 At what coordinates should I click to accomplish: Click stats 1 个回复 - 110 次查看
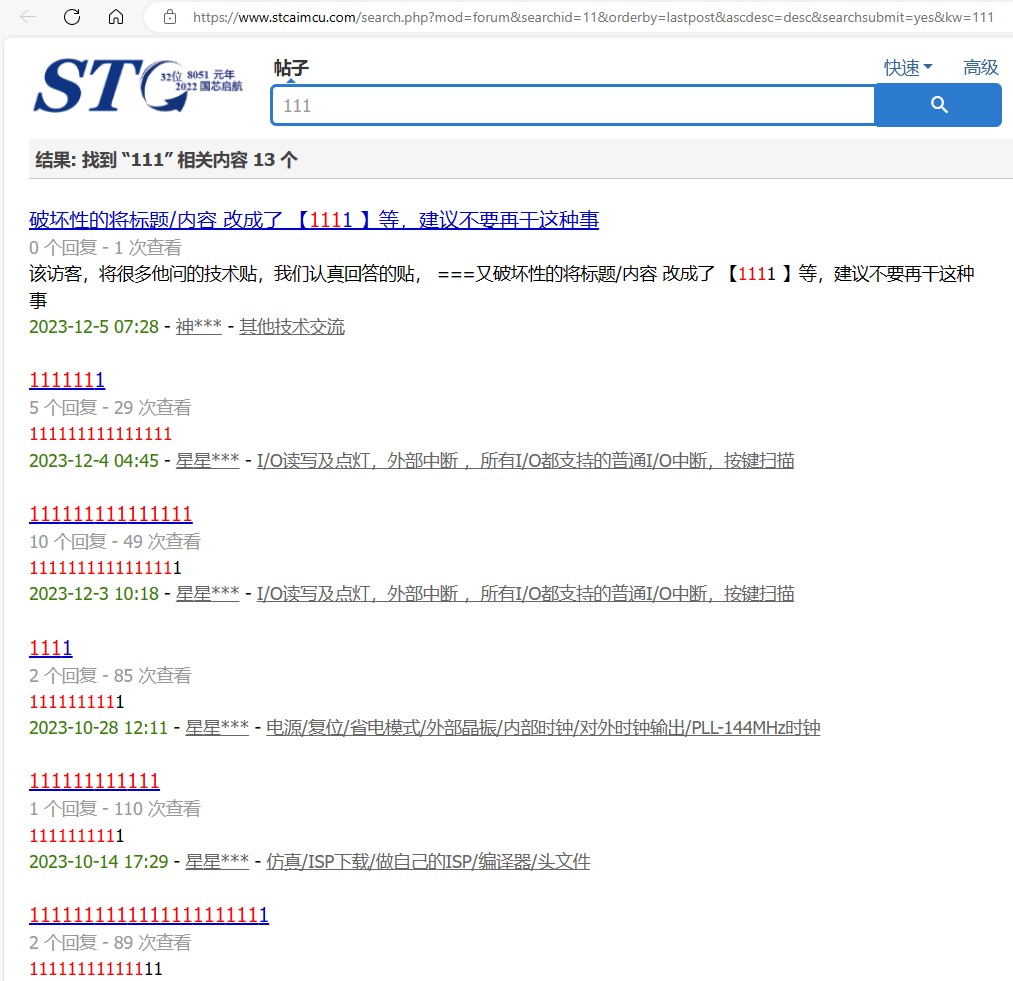[x=115, y=808]
